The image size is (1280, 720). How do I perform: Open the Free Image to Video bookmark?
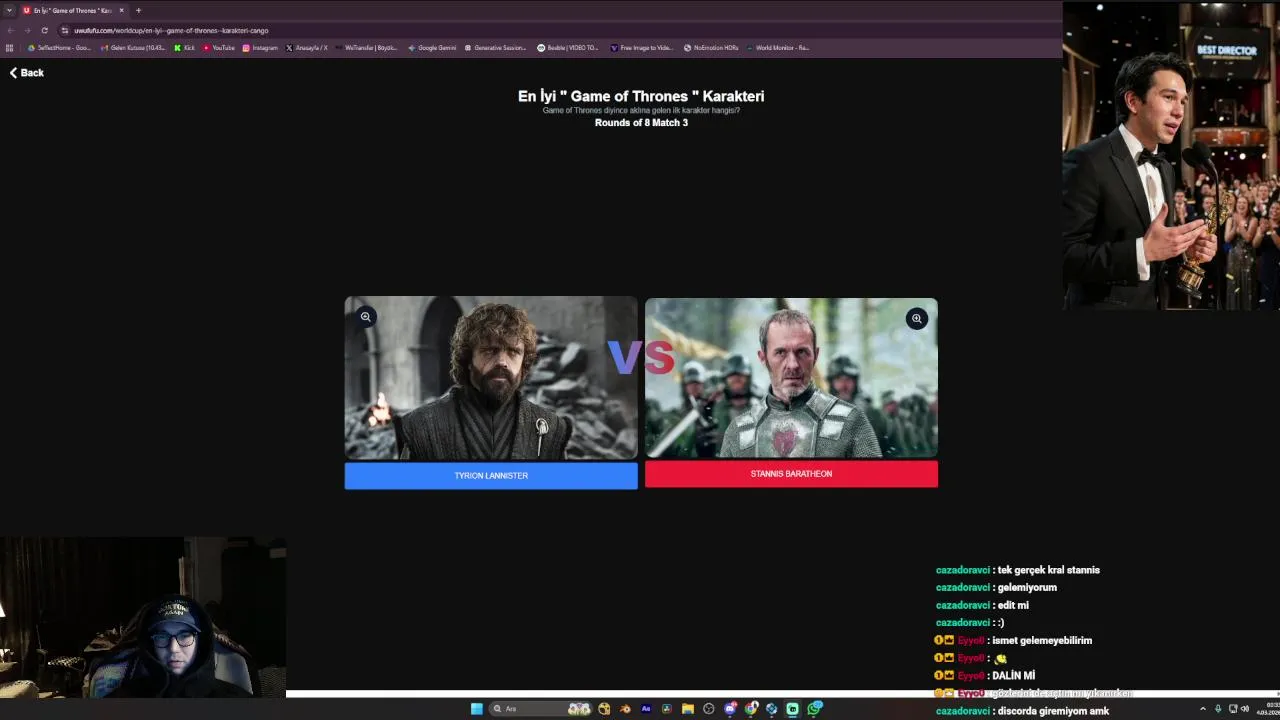(x=642, y=47)
